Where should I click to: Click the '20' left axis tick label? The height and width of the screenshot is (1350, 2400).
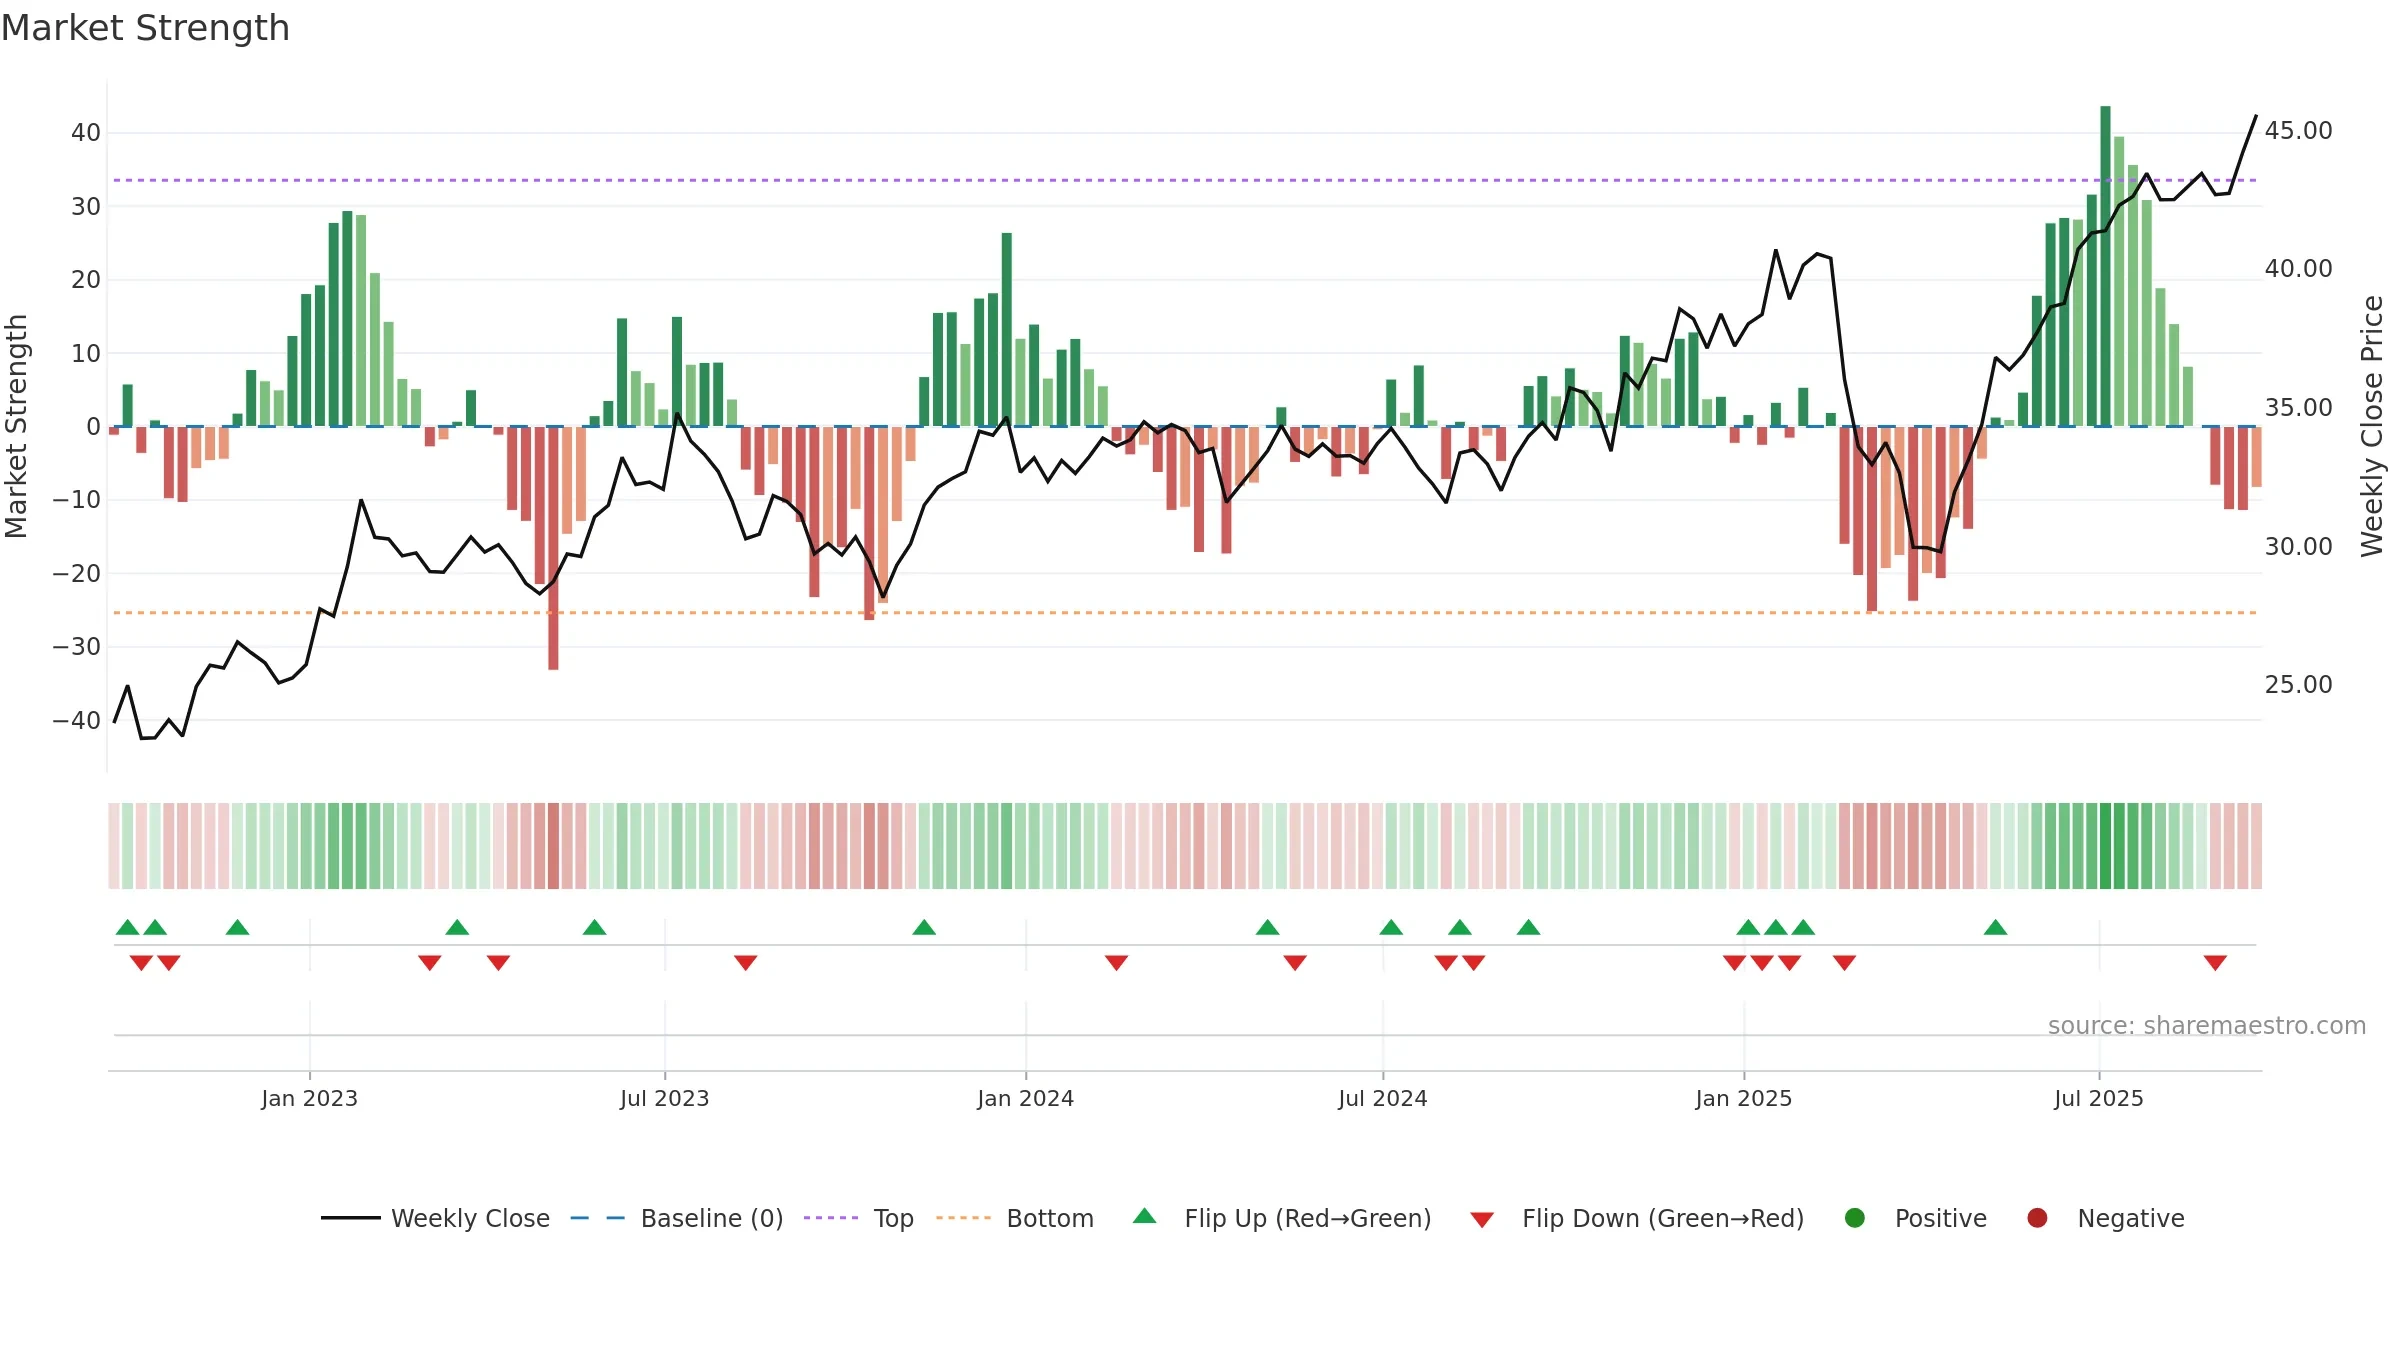click(x=86, y=280)
